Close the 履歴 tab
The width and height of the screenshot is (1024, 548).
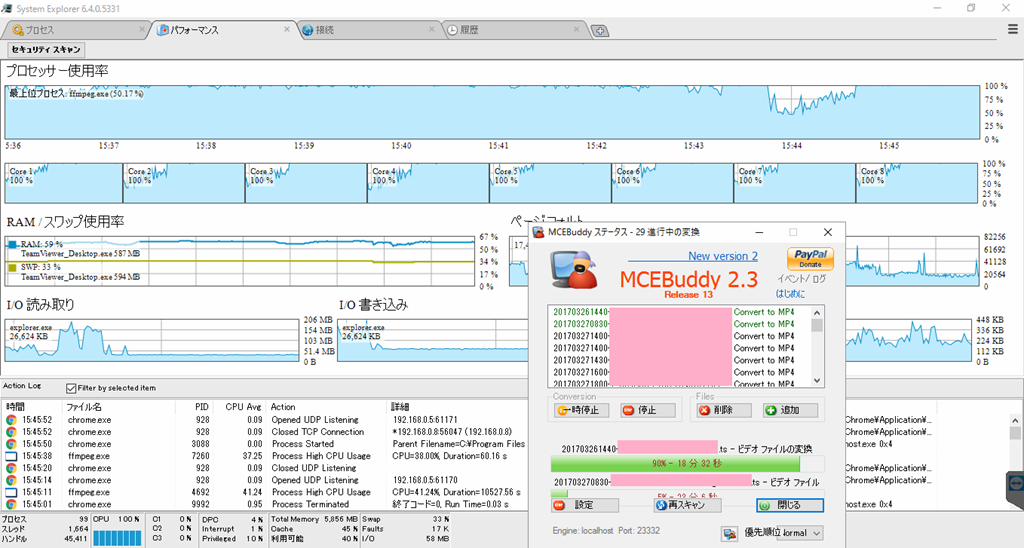576,29
